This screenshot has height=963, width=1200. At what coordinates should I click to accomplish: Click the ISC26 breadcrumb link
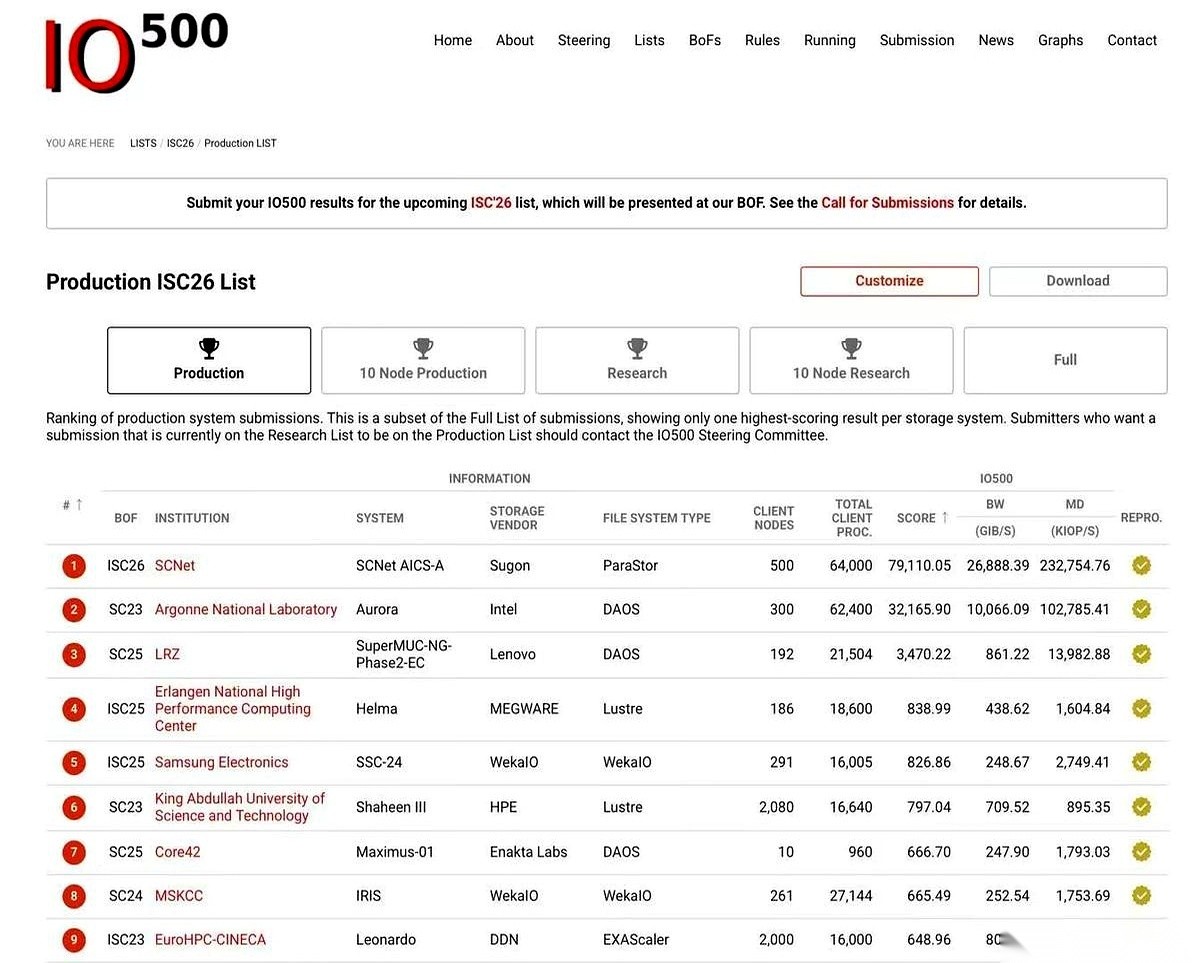(180, 143)
